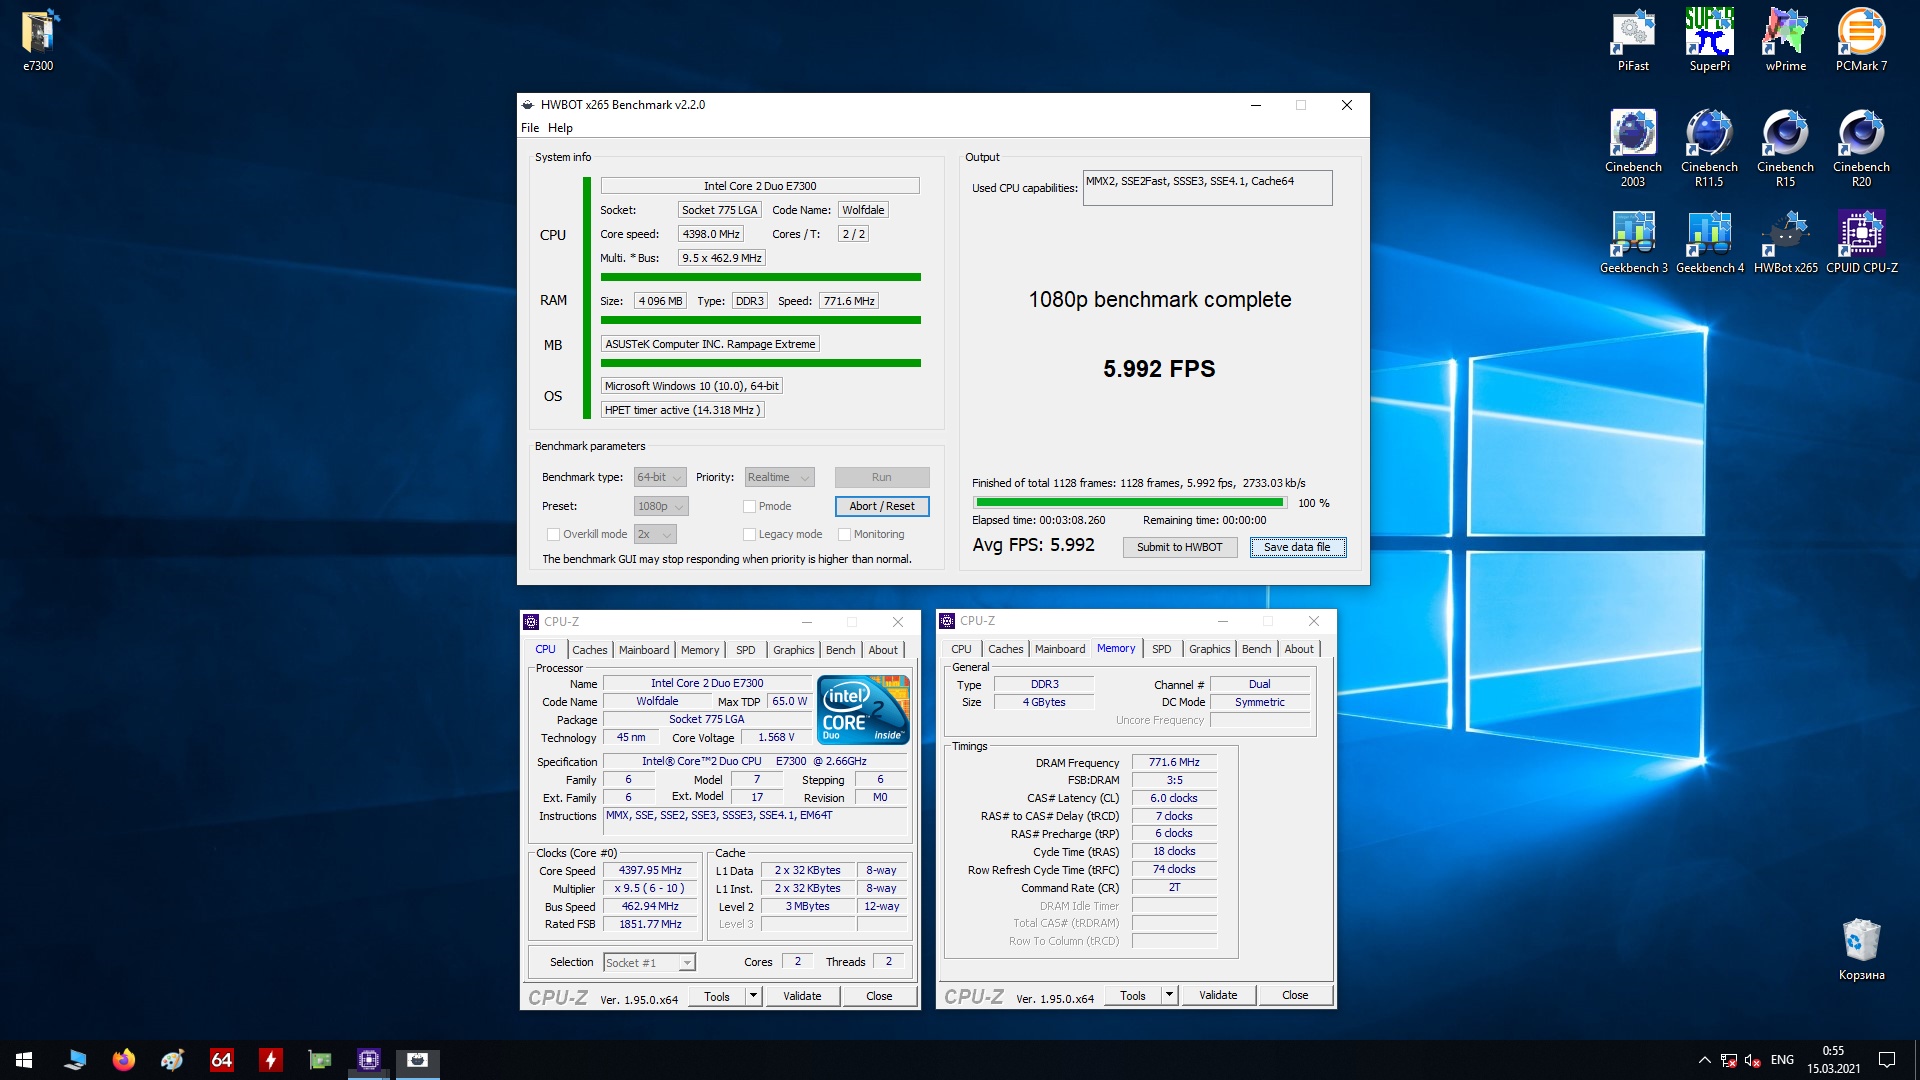The image size is (1920, 1080).
Task: Click the 5.992 FPS result text
Action: pos(1159,369)
